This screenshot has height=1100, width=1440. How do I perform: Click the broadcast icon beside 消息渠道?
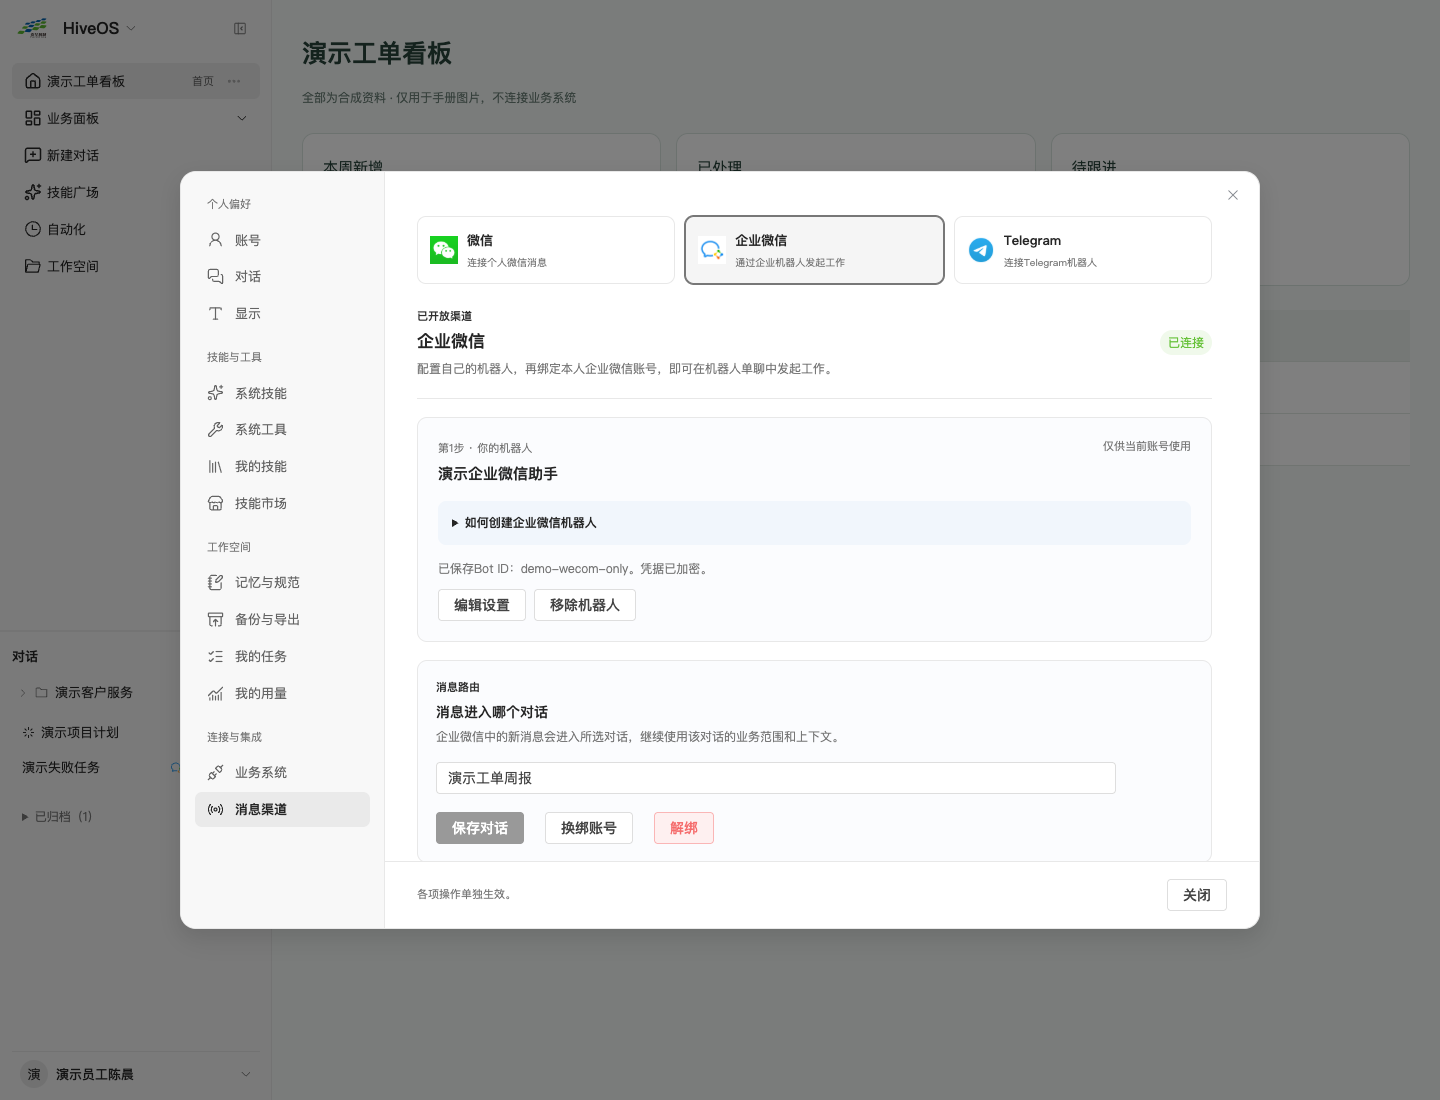coord(215,809)
